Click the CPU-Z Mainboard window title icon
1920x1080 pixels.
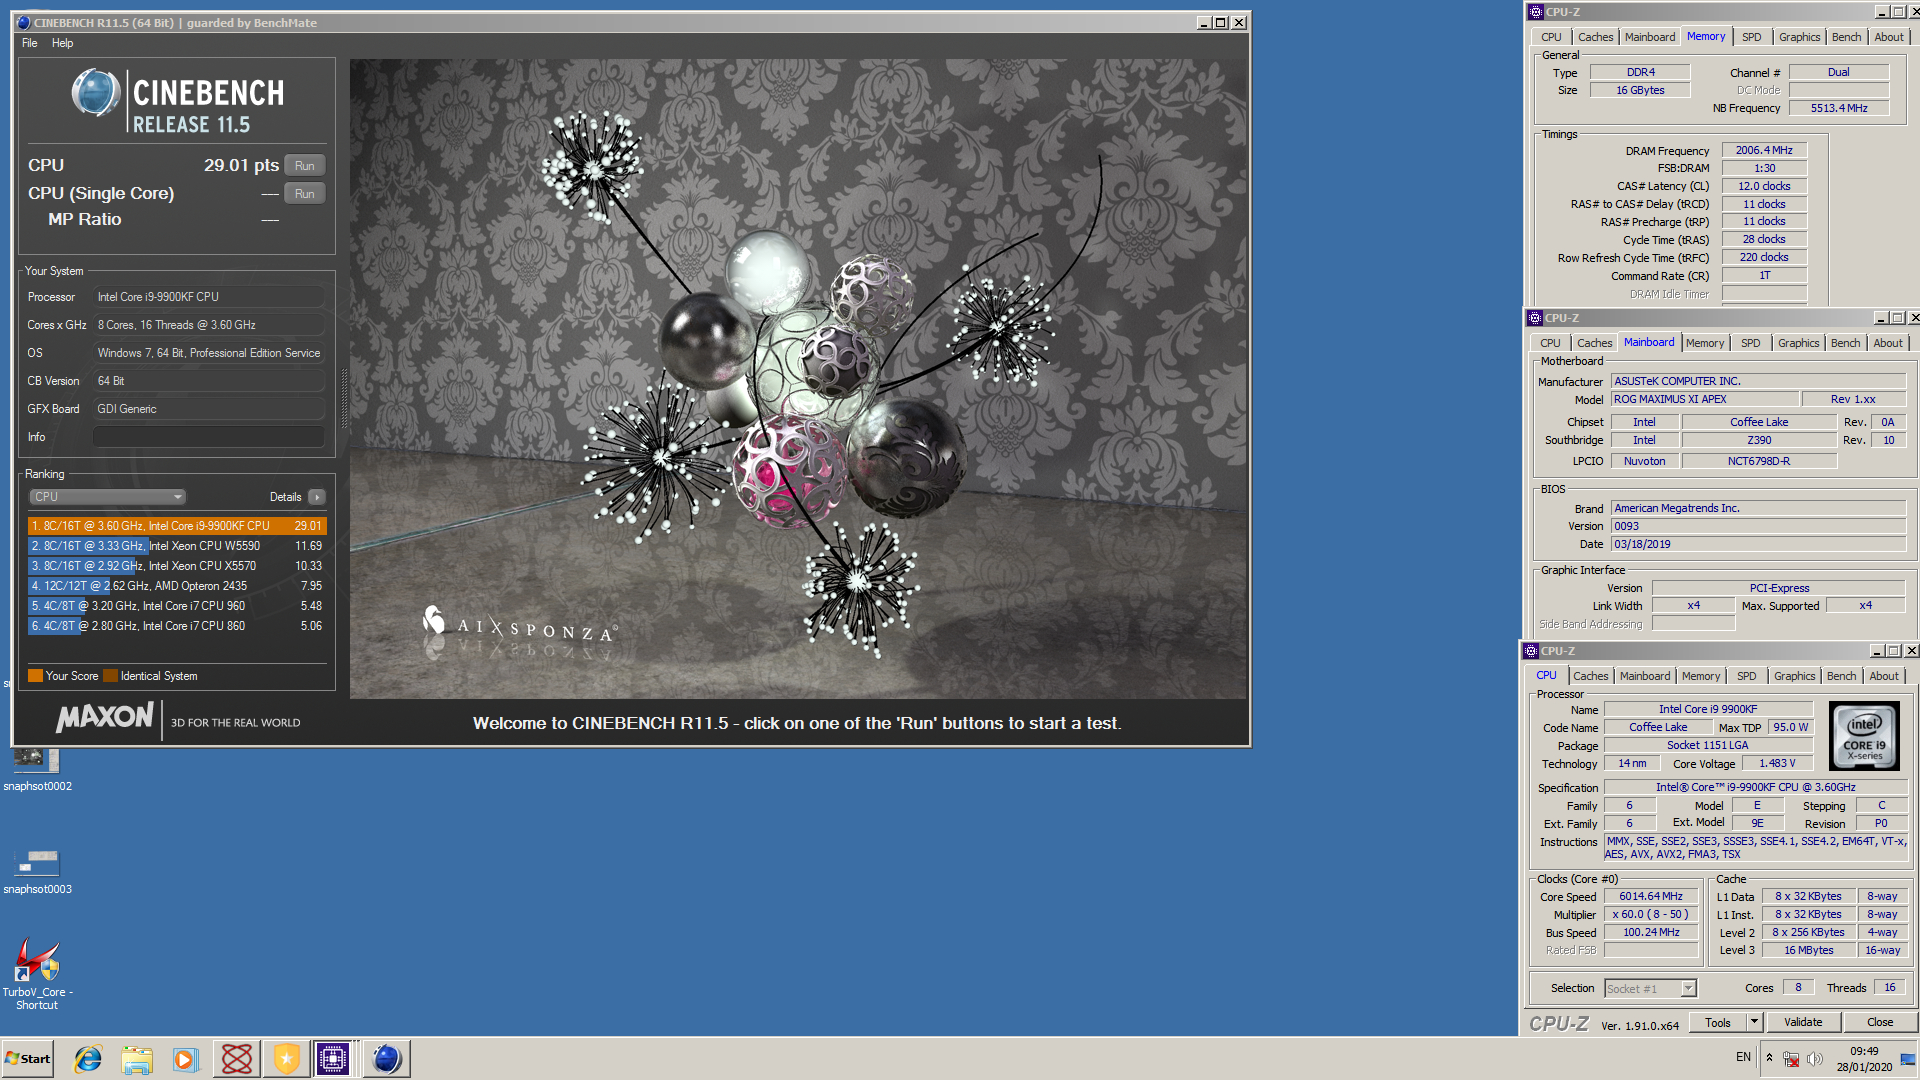[x=1535, y=318]
